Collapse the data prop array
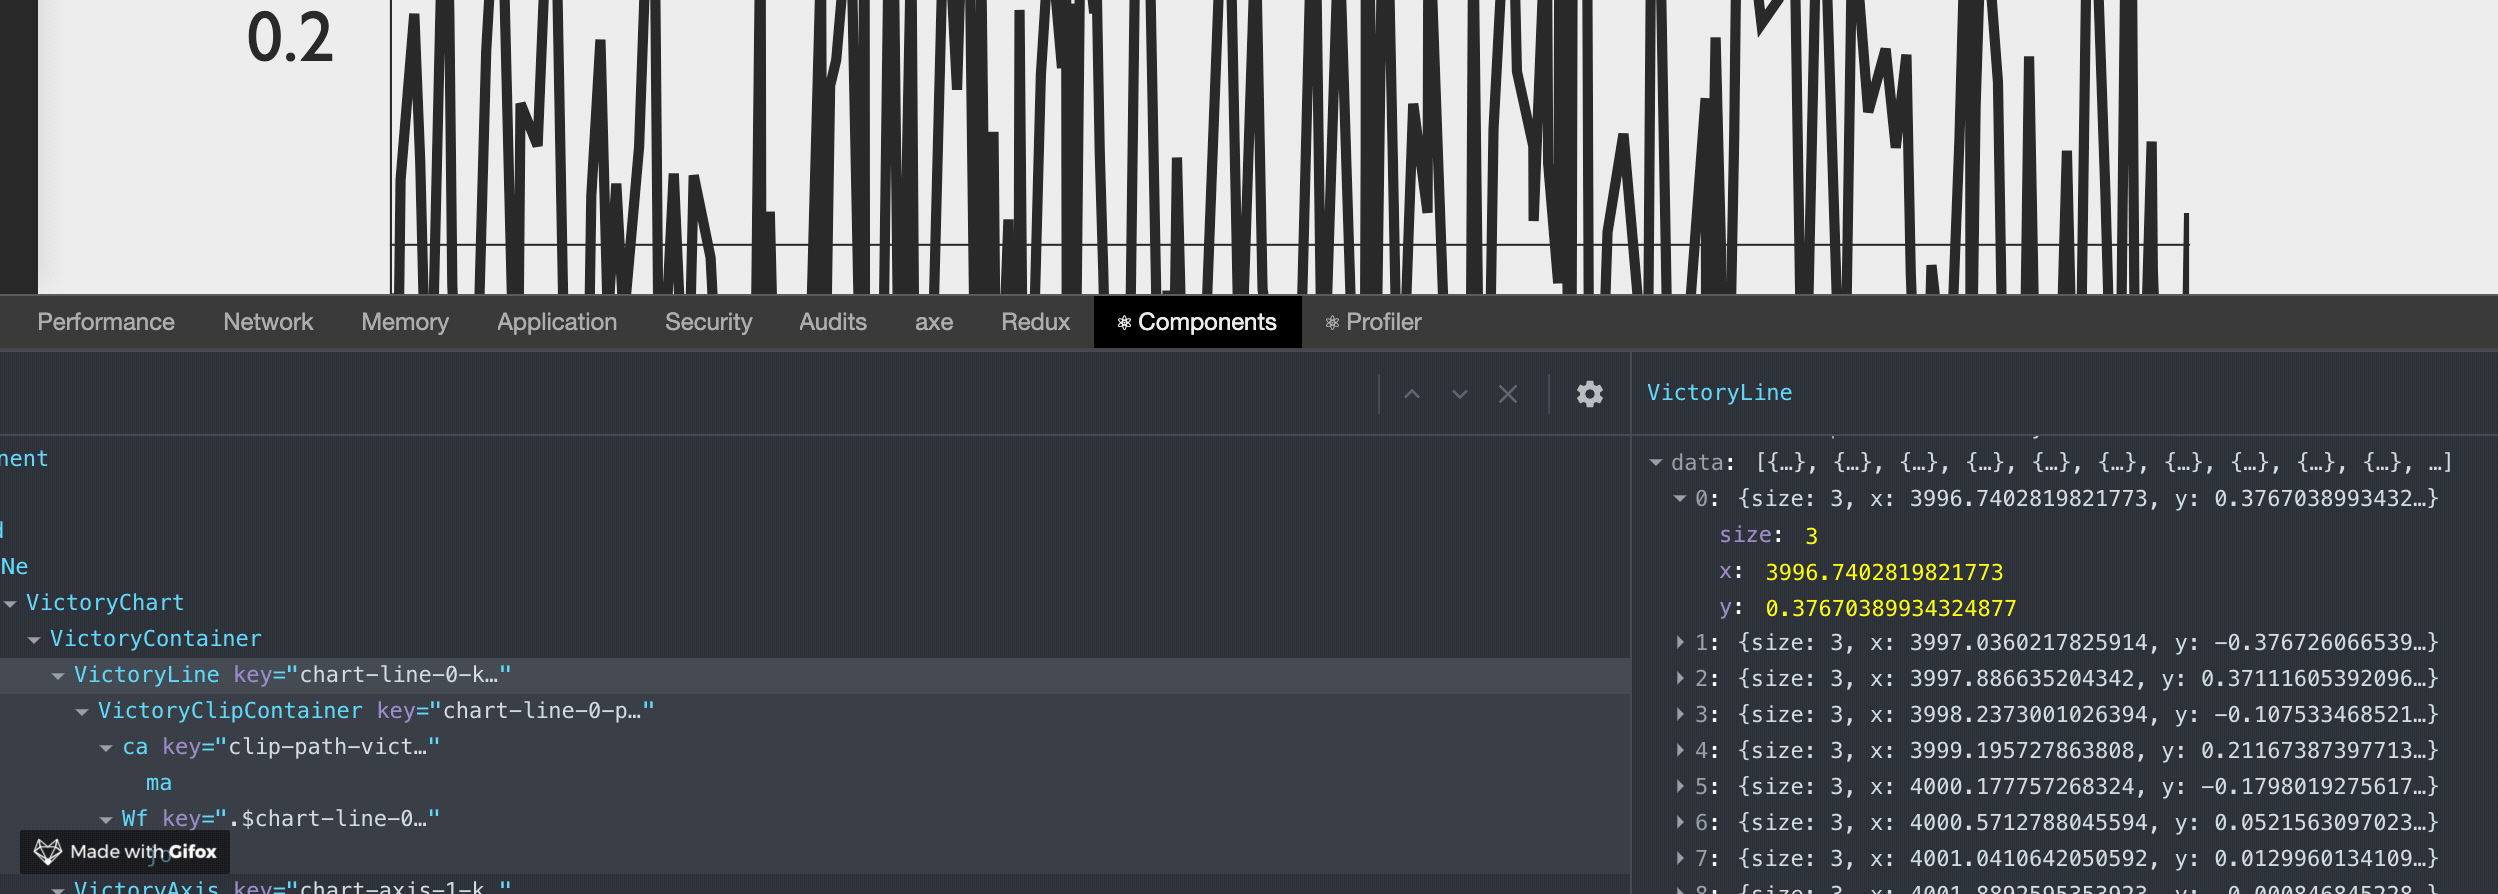Image resolution: width=2498 pixels, height=894 pixels. click(x=1656, y=463)
